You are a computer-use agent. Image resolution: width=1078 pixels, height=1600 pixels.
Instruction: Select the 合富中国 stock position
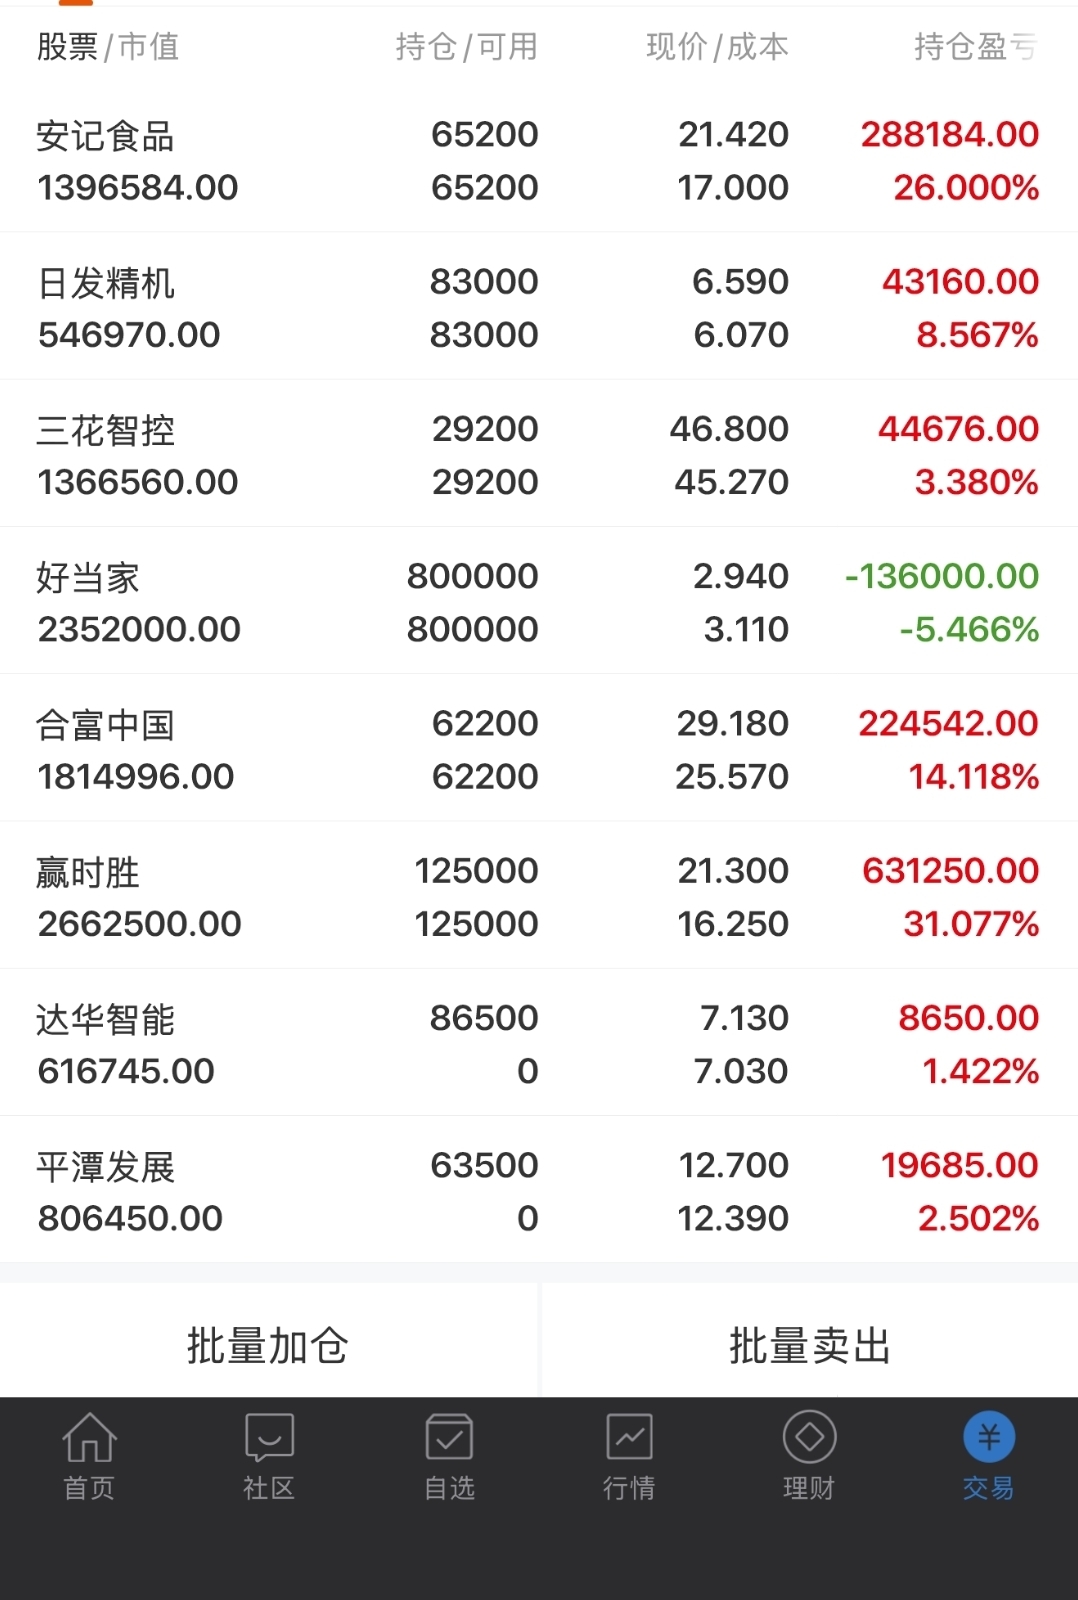coord(539,748)
